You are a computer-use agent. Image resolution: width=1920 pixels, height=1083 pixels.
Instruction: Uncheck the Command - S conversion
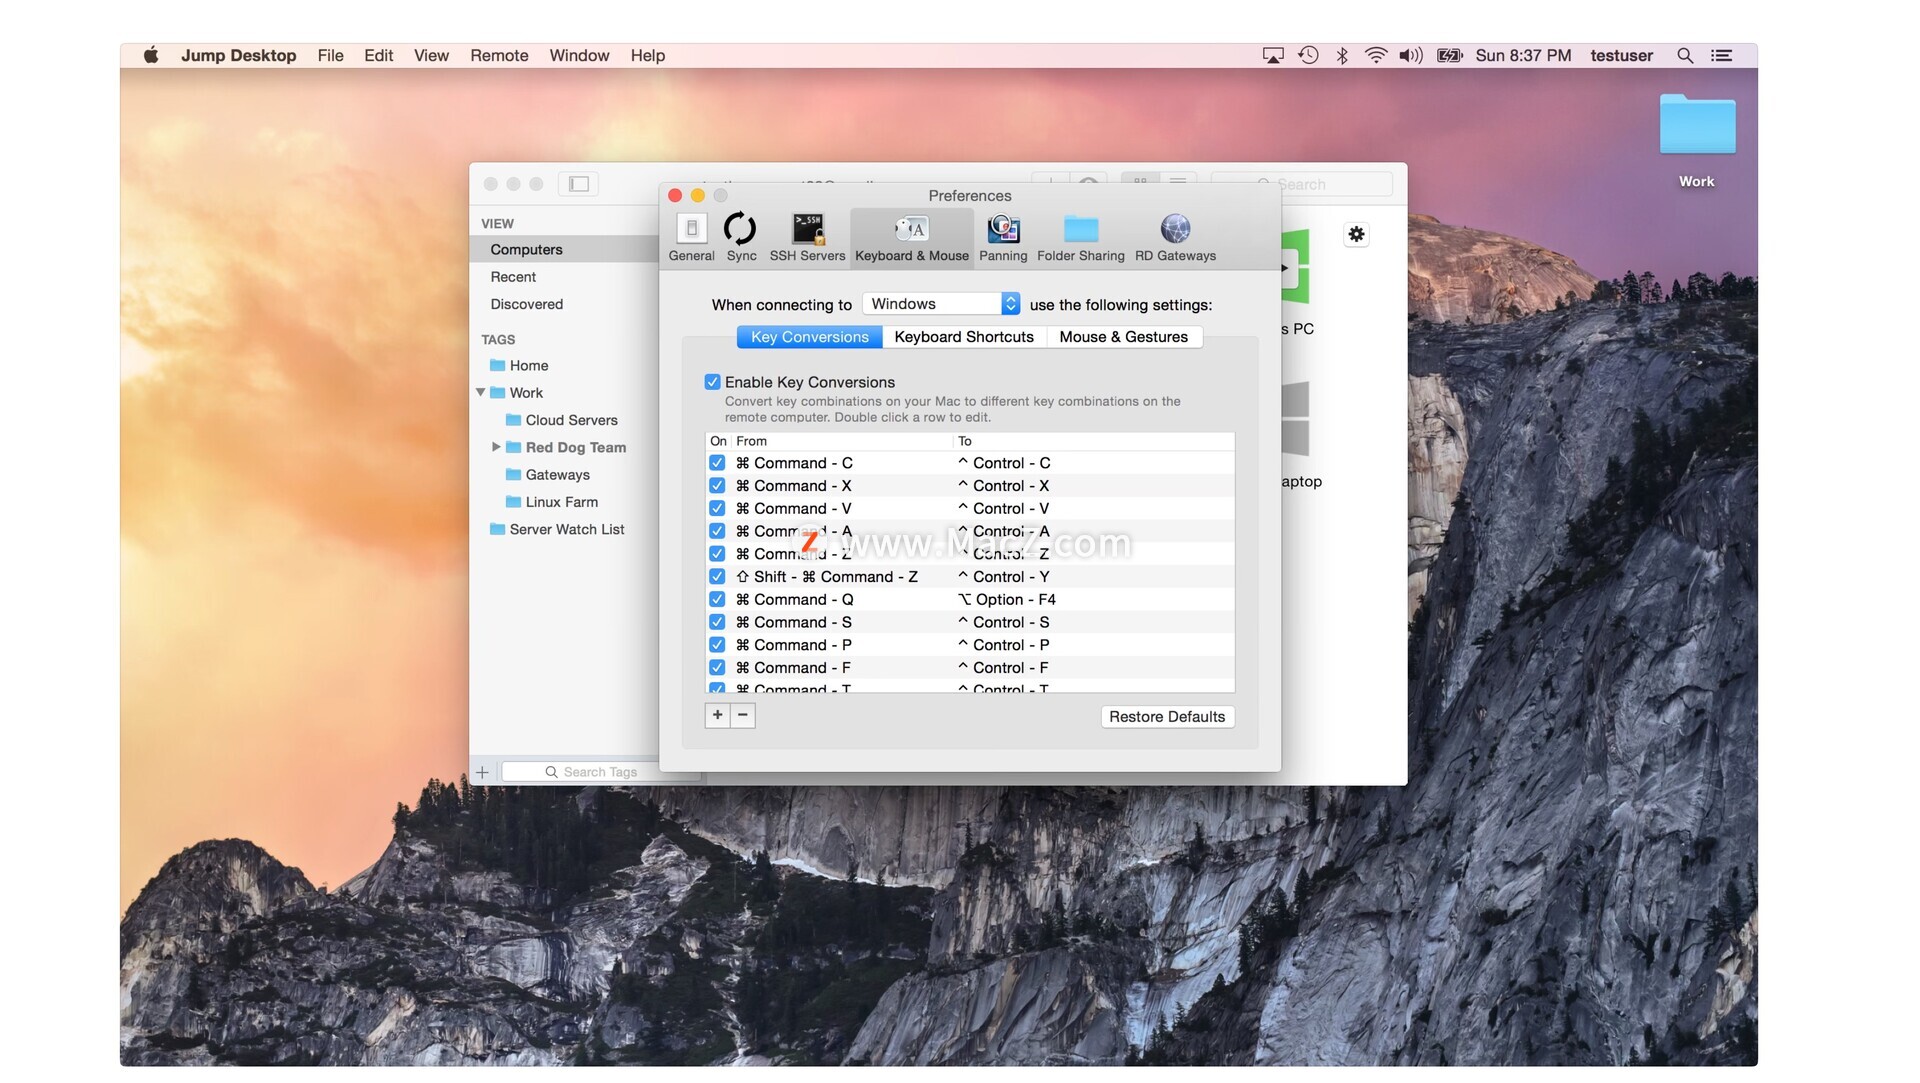pos(717,622)
